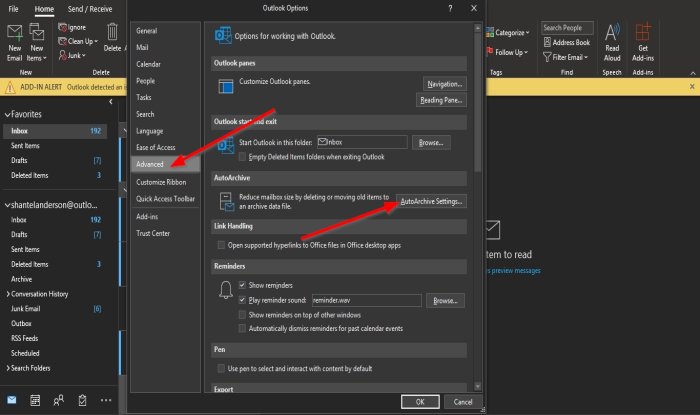Click OK in Outlook Options

420,402
